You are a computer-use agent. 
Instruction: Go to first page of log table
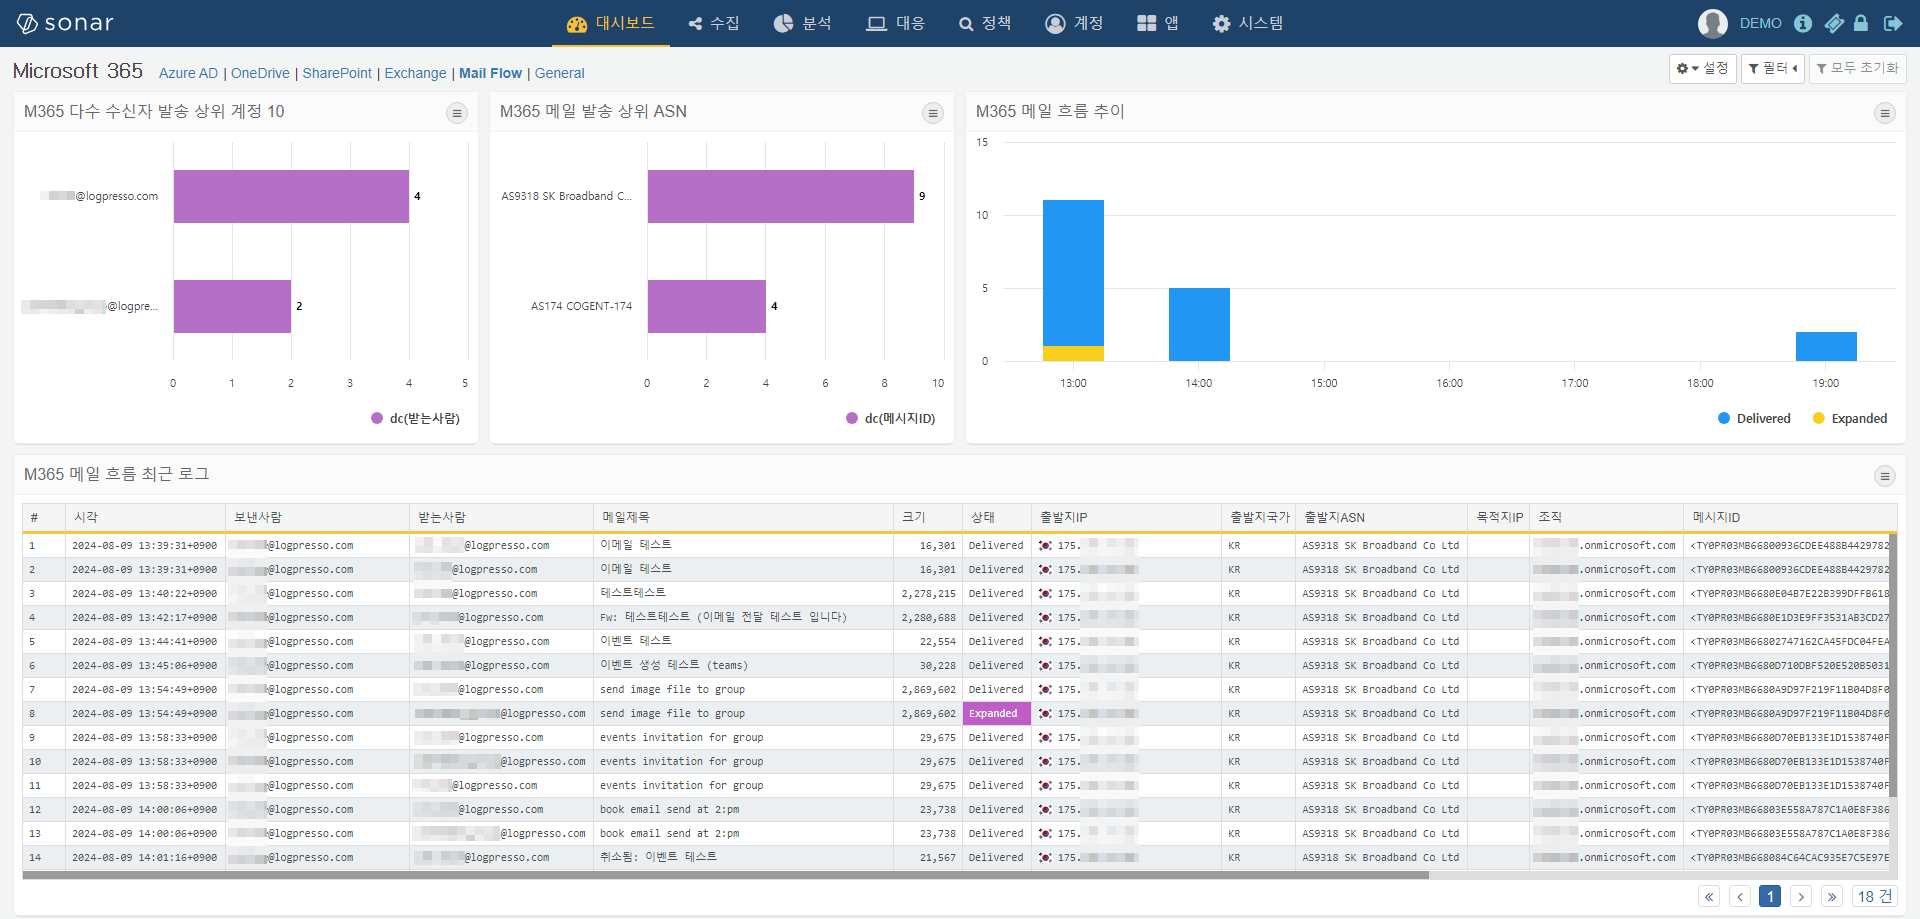[x=1709, y=896]
